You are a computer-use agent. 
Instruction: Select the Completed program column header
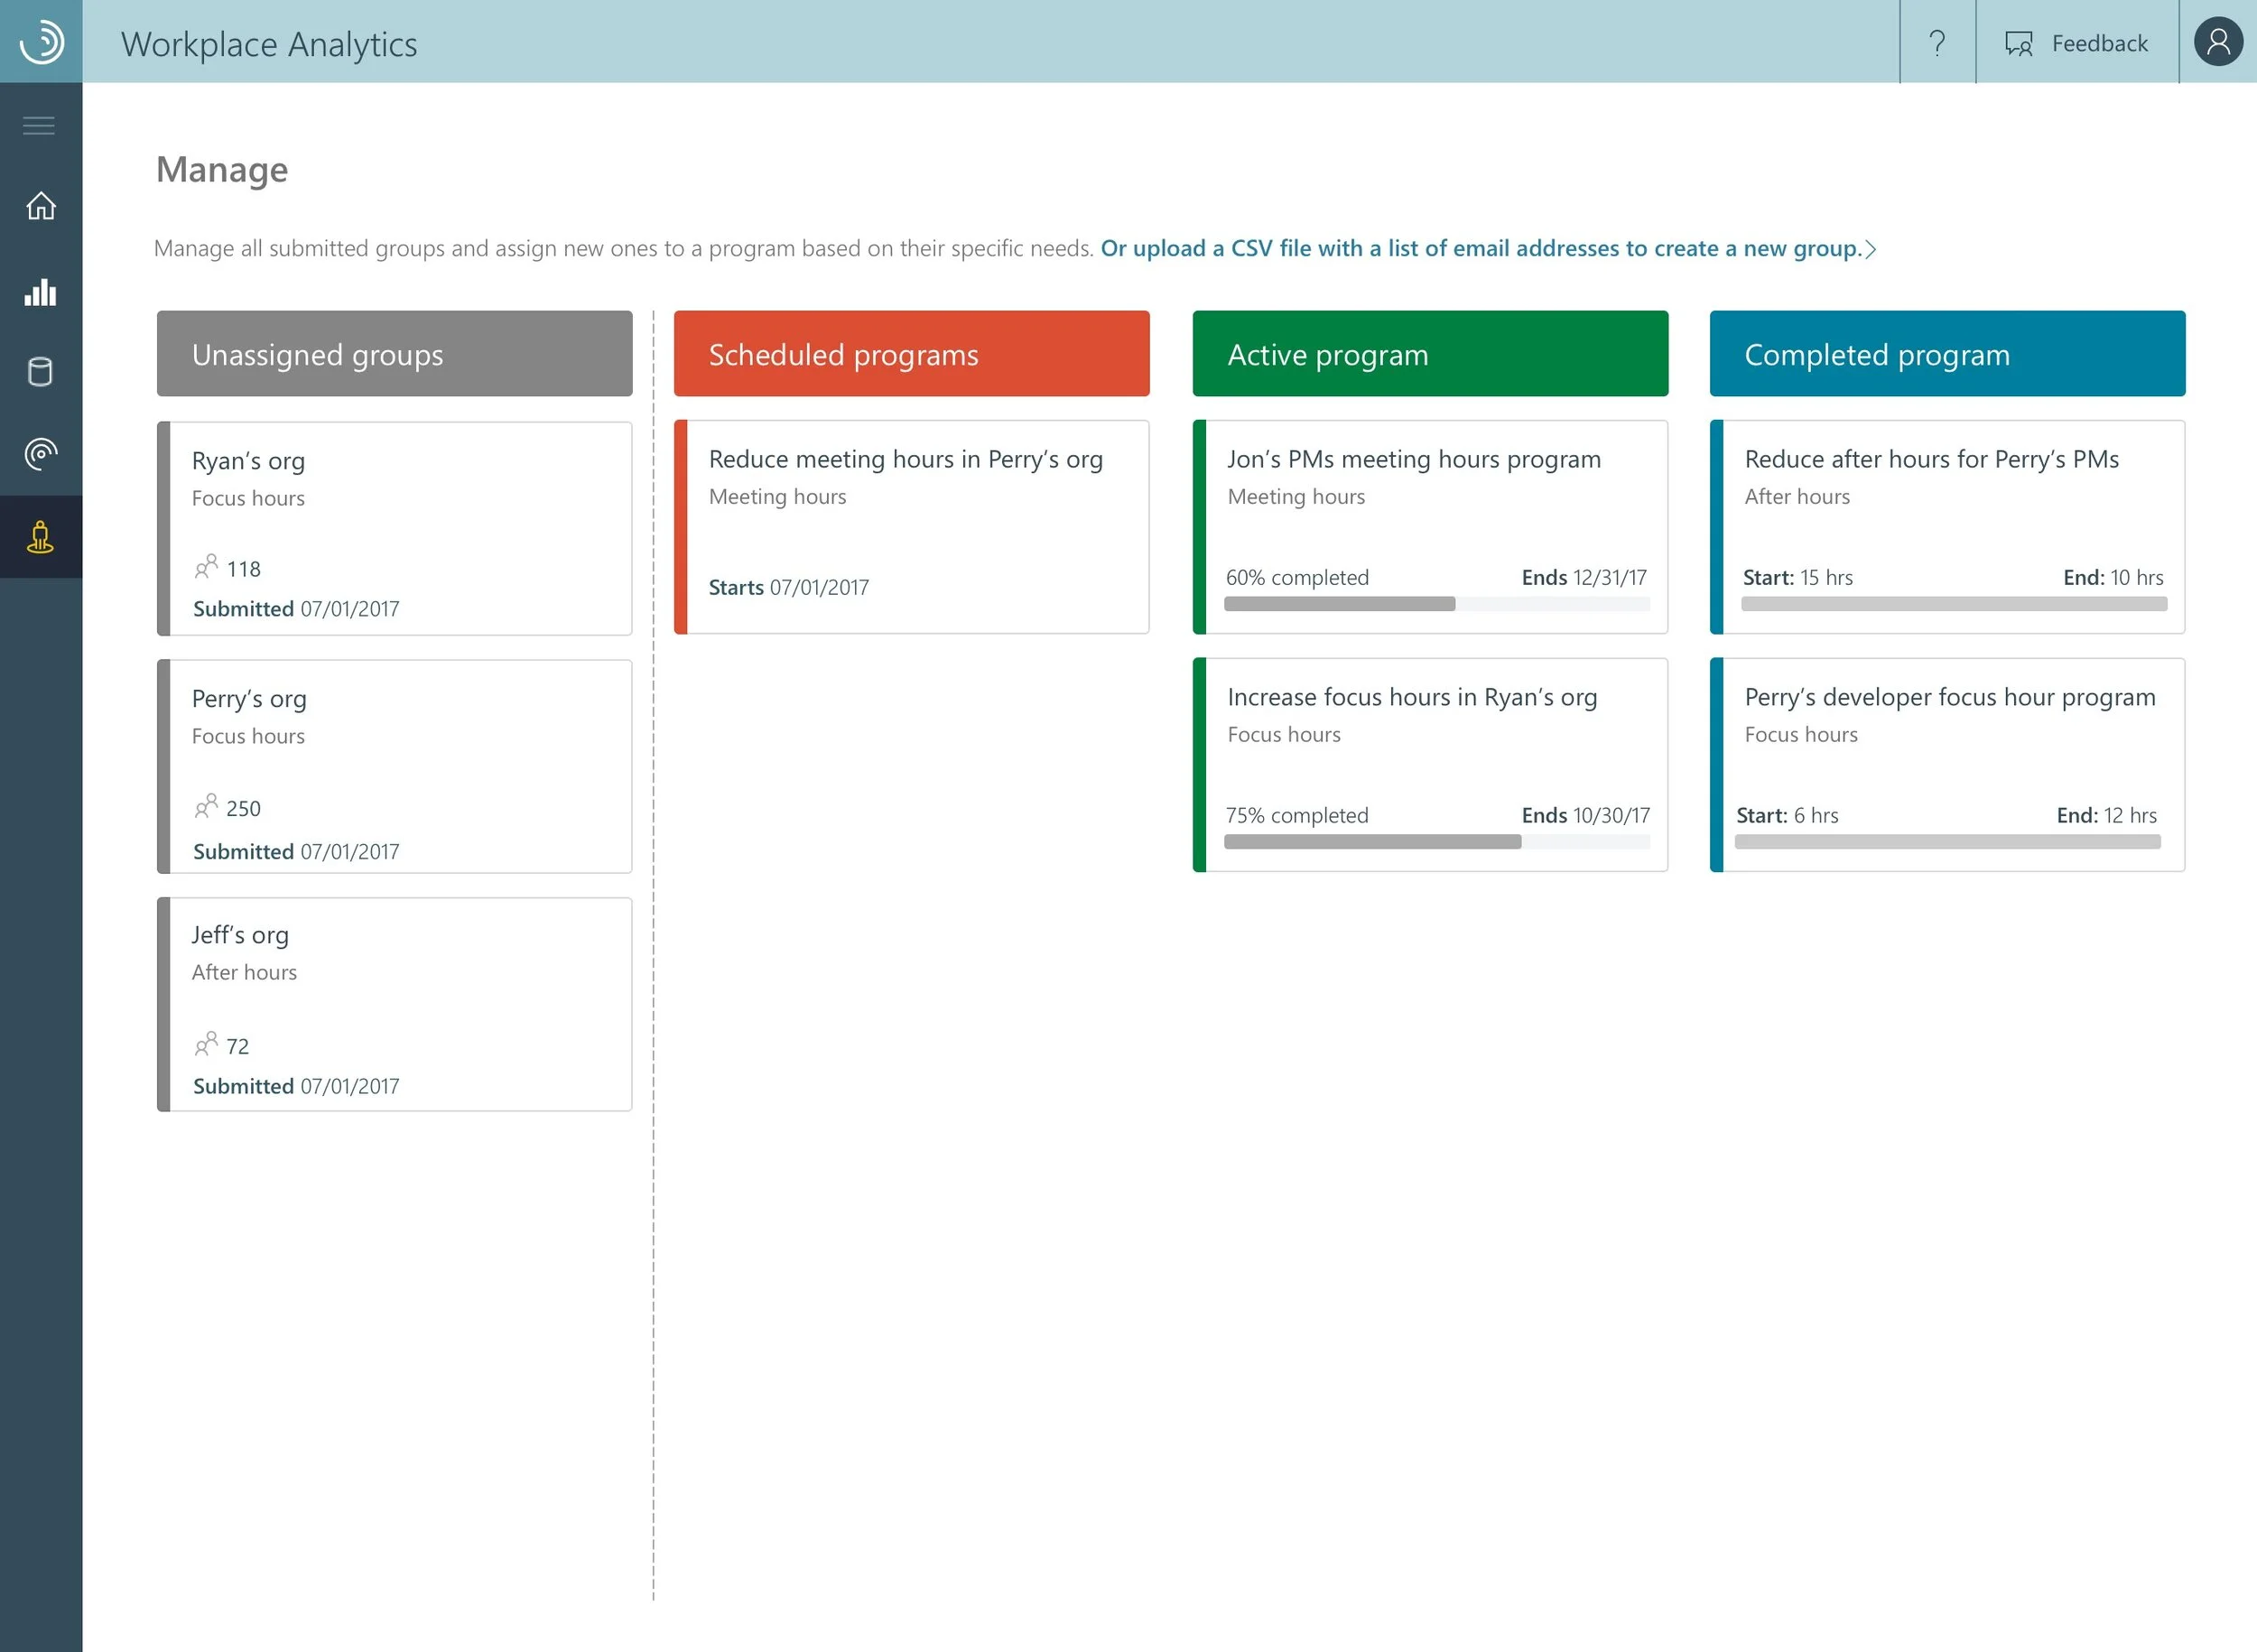click(1945, 353)
